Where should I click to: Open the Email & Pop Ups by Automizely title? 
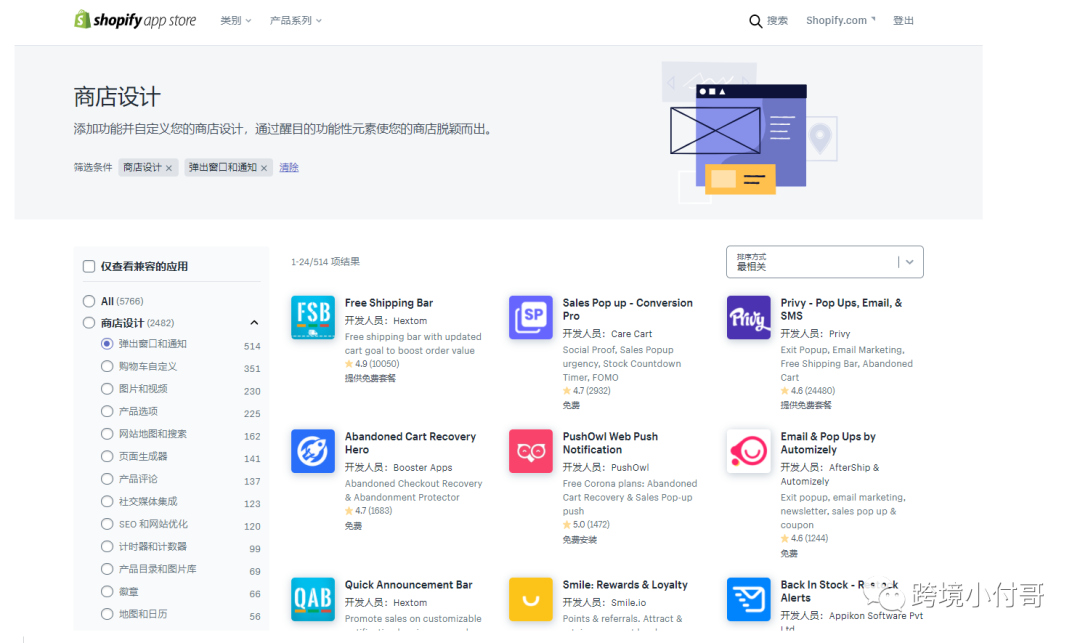pos(828,443)
